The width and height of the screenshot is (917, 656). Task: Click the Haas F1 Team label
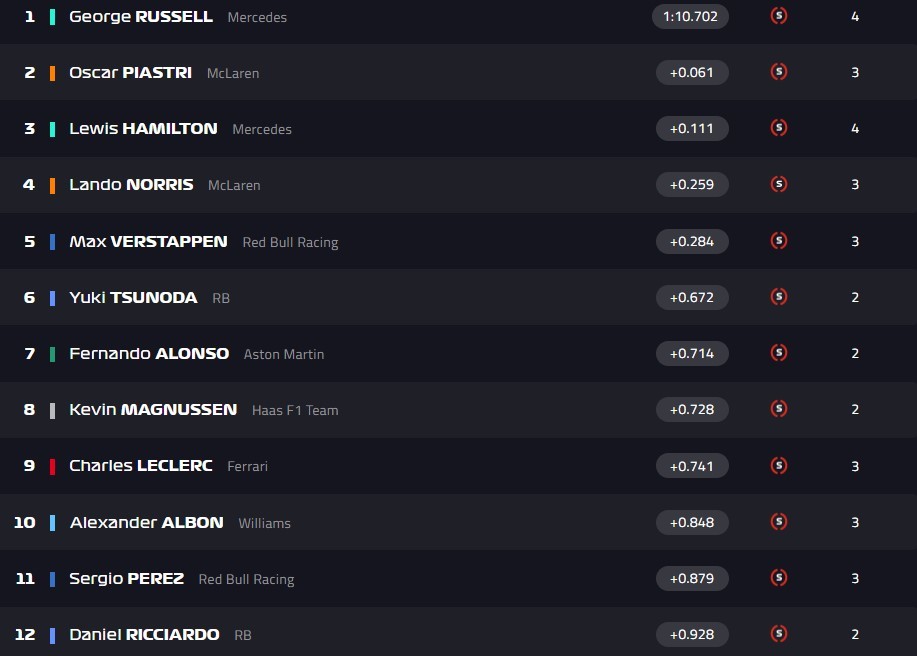pyautogui.click(x=295, y=410)
